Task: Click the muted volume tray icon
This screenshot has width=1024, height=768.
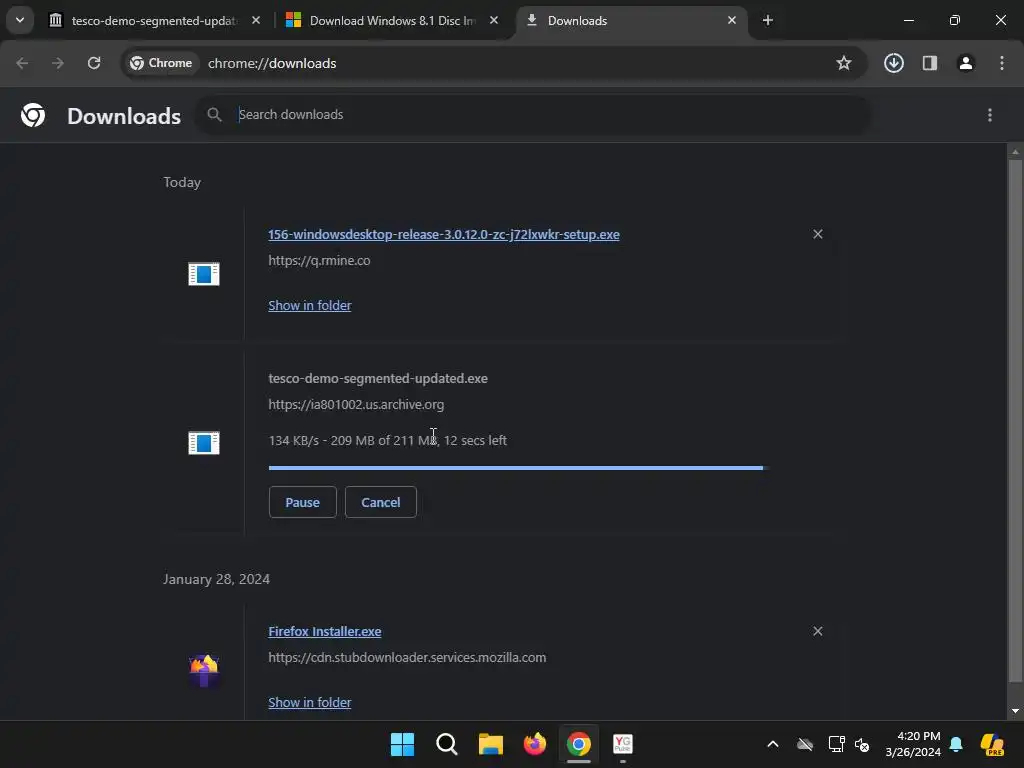Action: 862,744
